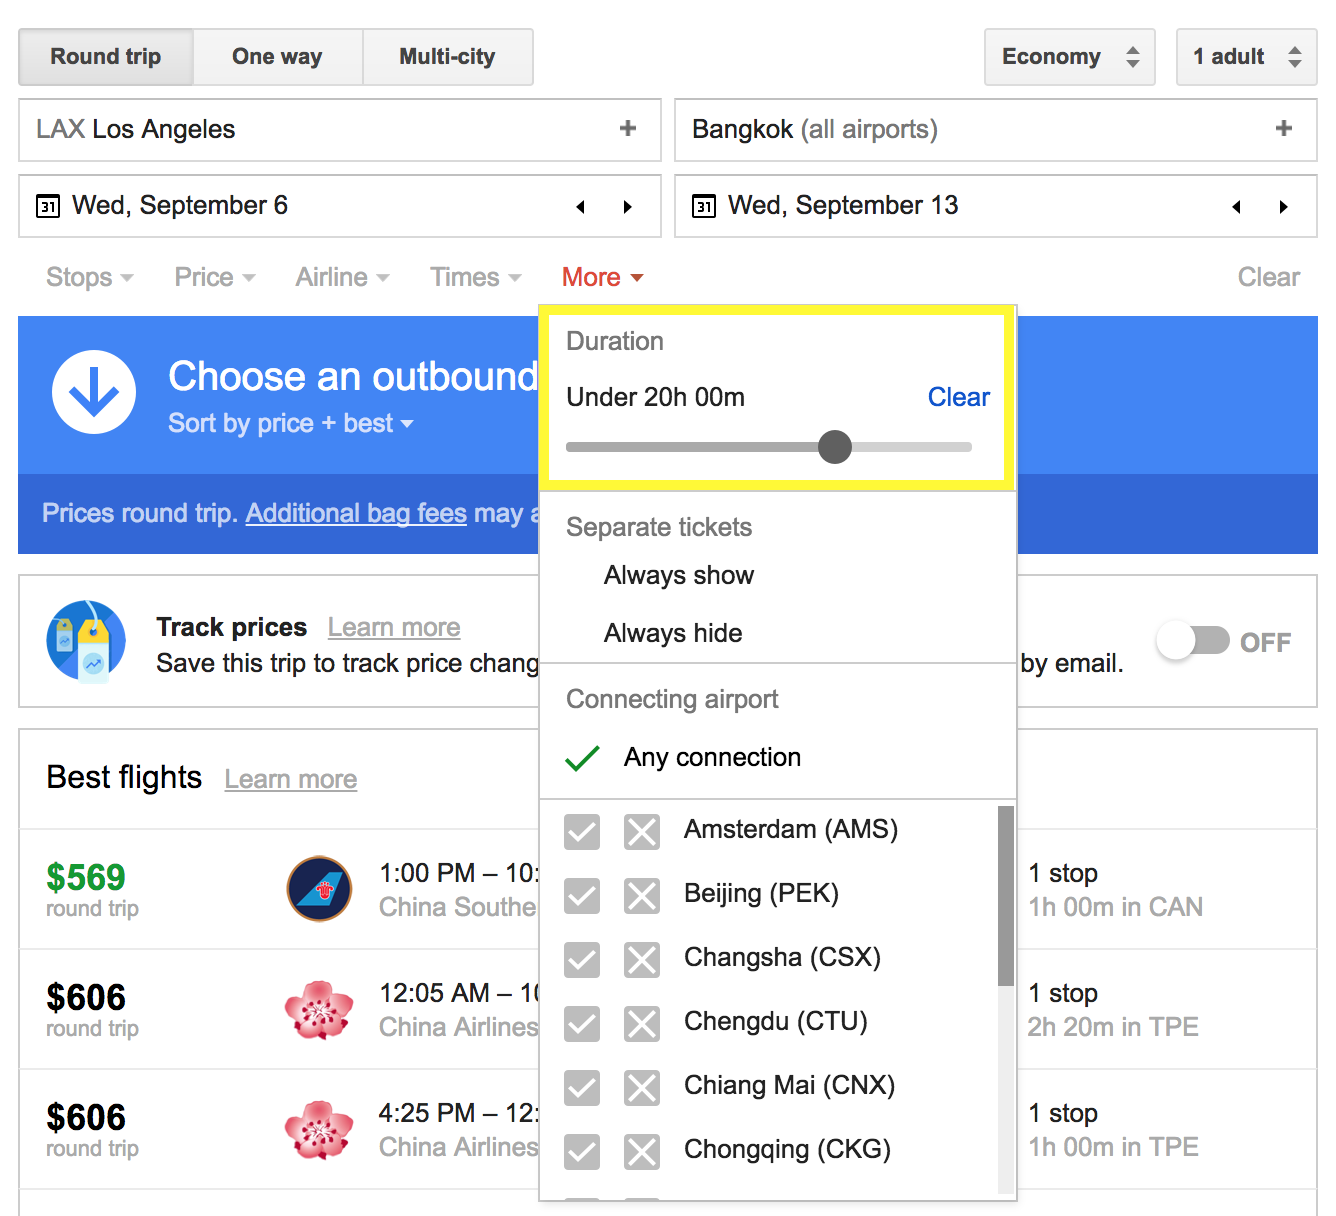Image resolution: width=1336 pixels, height=1216 pixels.
Task: Click China Airlines logo on 12:05 AM flight
Action: [x=319, y=1009]
